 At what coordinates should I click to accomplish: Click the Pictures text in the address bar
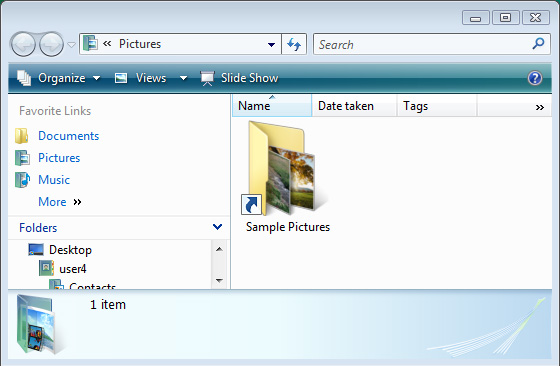click(140, 44)
